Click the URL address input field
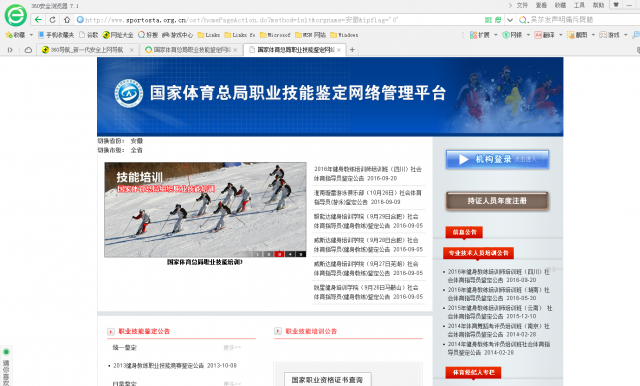The image size is (640, 386). [282, 20]
